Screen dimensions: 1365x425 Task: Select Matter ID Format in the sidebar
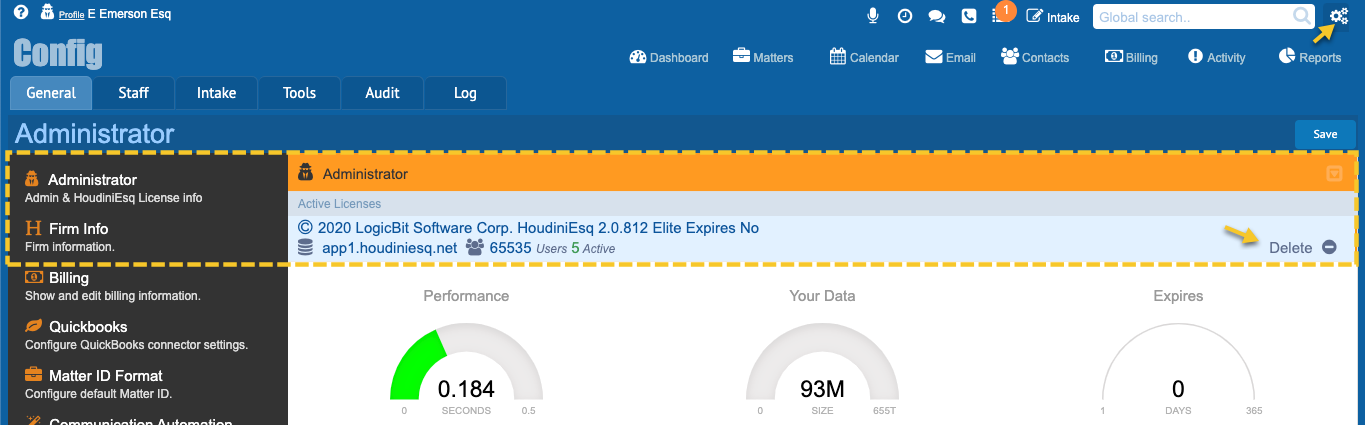(x=147, y=384)
